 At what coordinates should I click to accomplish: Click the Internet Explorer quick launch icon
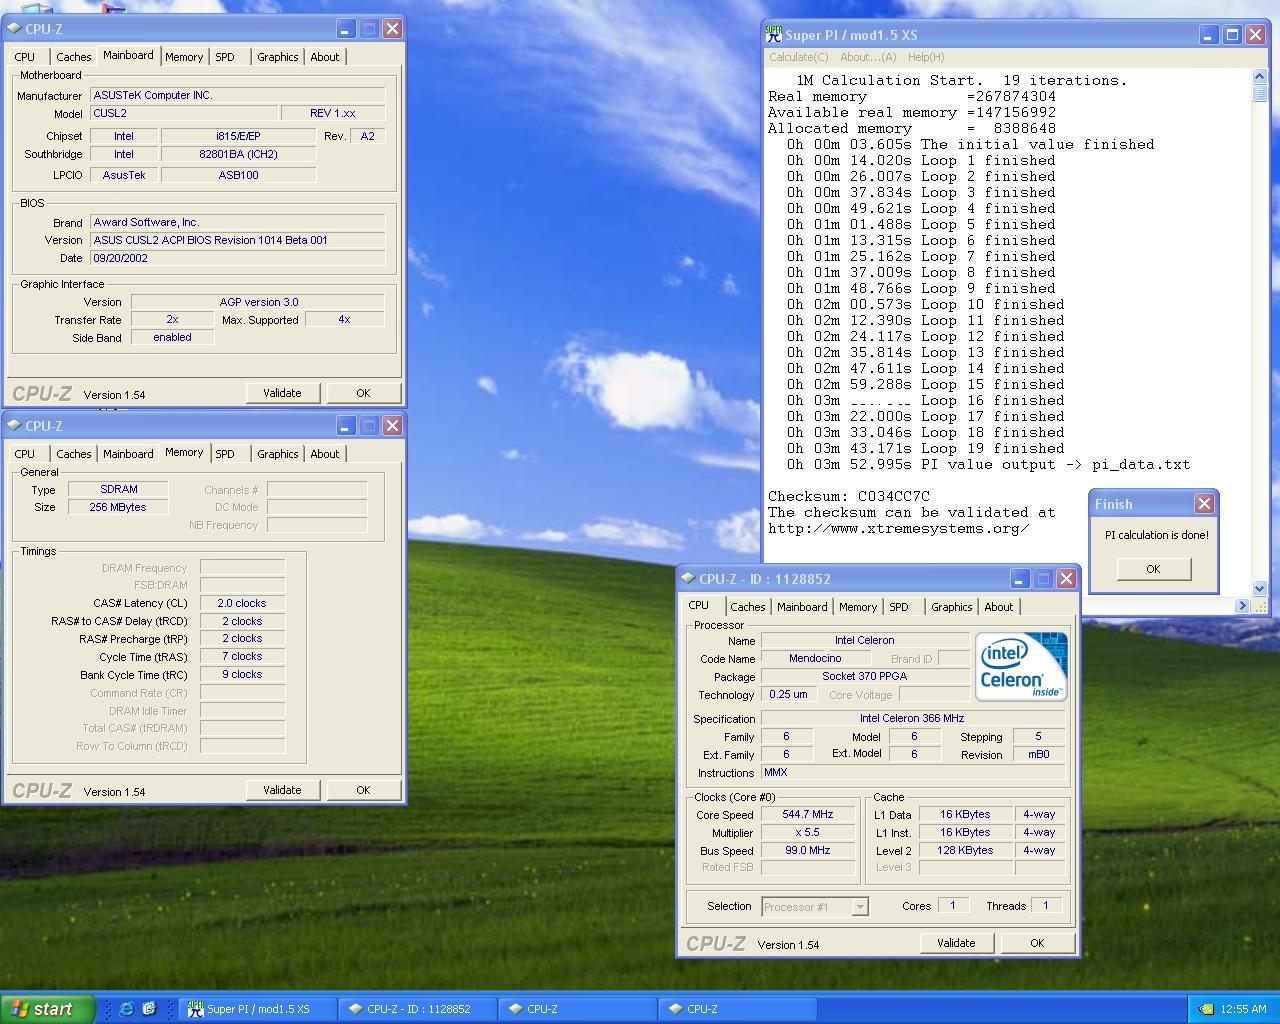(x=126, y=1009)
